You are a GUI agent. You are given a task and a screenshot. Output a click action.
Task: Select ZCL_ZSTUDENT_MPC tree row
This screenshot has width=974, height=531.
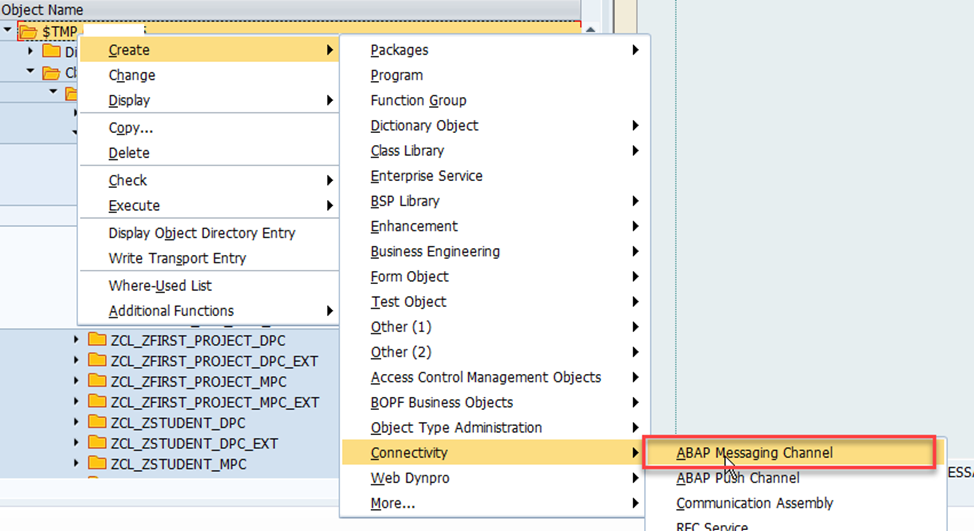click(x=178, y=464)
